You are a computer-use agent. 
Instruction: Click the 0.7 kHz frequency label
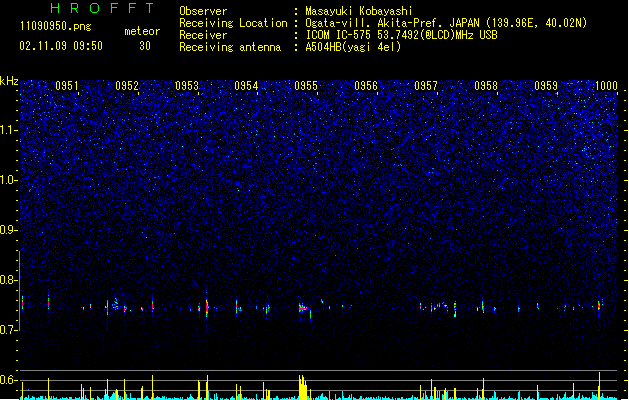[8, 330]
